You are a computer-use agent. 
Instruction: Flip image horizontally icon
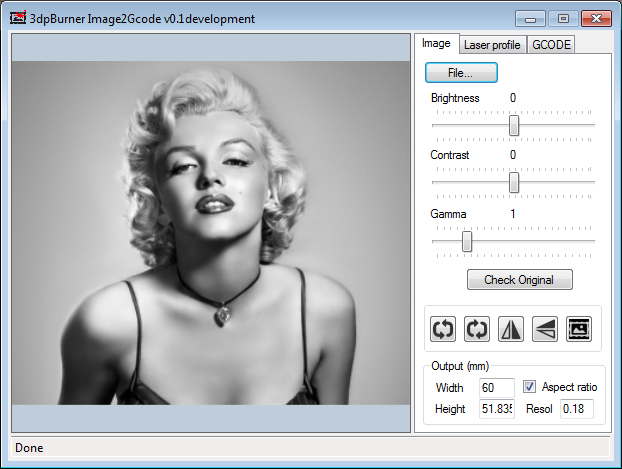511,329
